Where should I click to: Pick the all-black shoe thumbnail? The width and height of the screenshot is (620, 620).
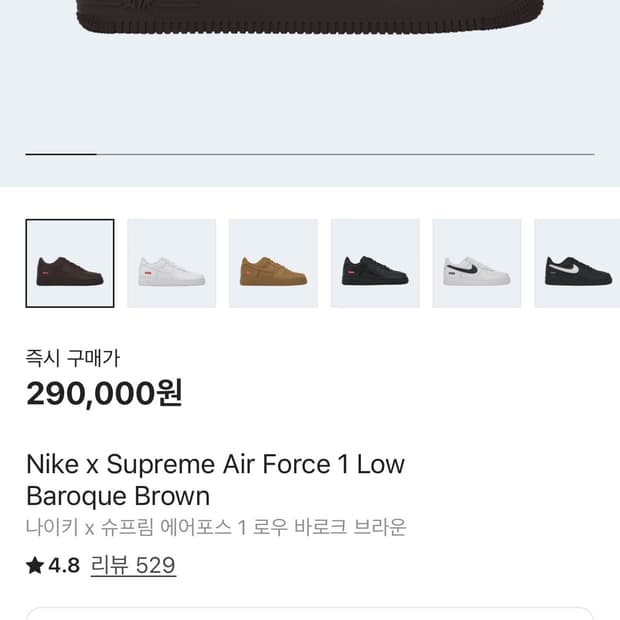click(375, 264)
